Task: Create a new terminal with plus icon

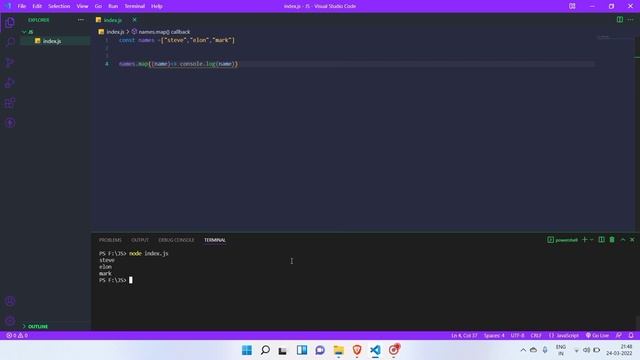Action: coord(584,240)
